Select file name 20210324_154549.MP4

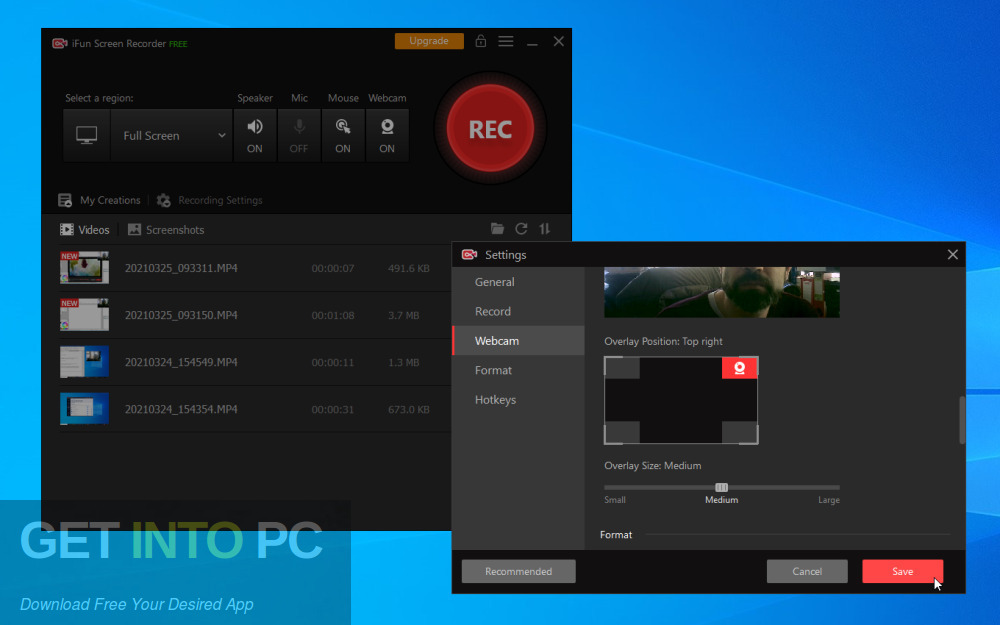coord(181,362)
